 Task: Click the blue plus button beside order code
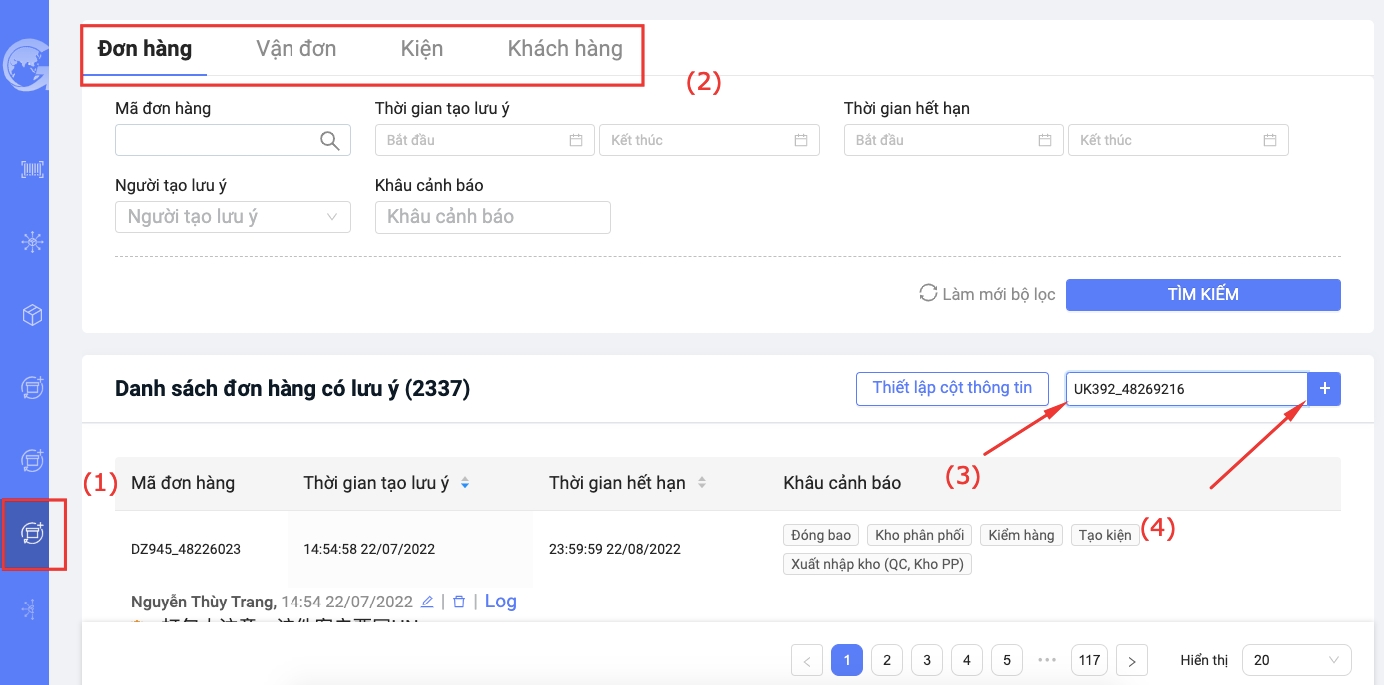coord(1324,389)
